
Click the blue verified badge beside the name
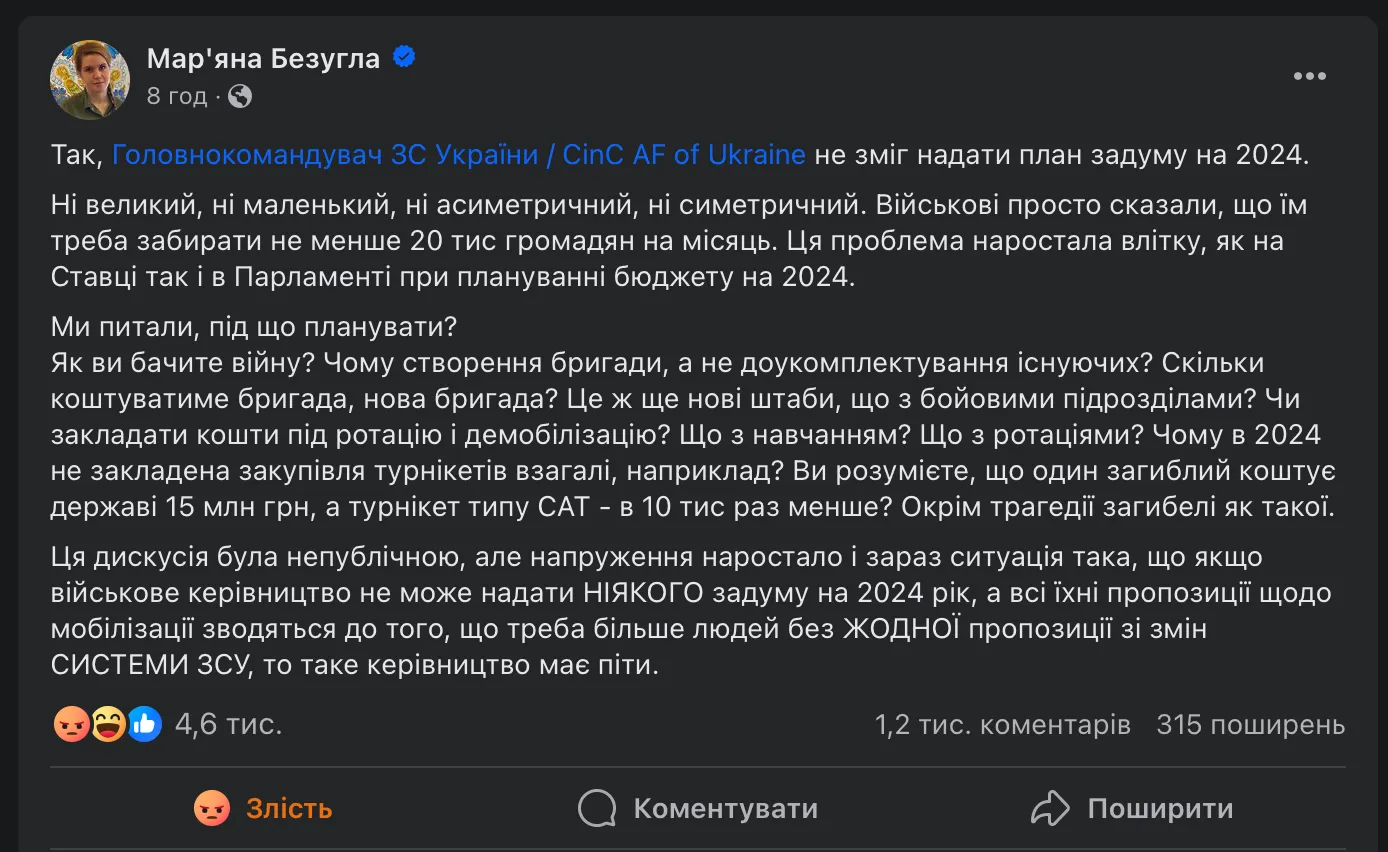pos(404,58)
